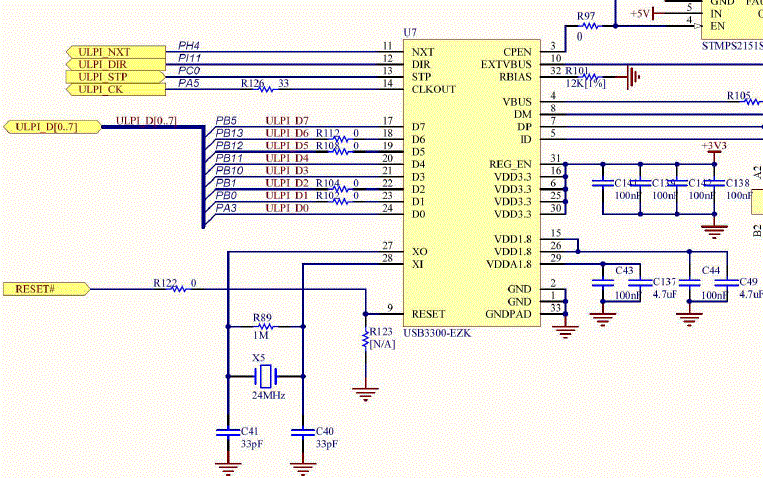Click the PC0 net label

(189, 71)
